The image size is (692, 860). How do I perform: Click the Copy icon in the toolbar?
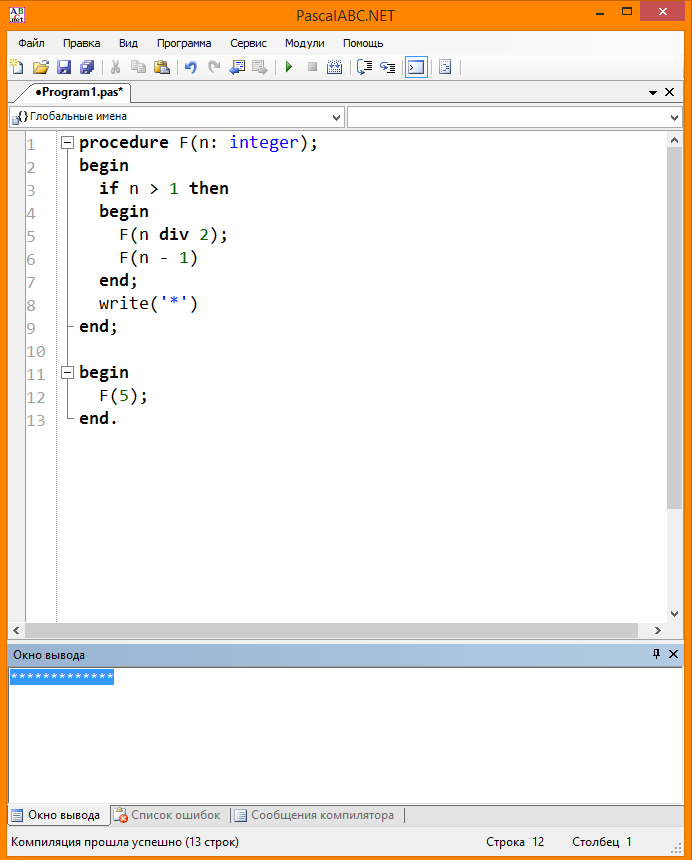click(138, 67)
